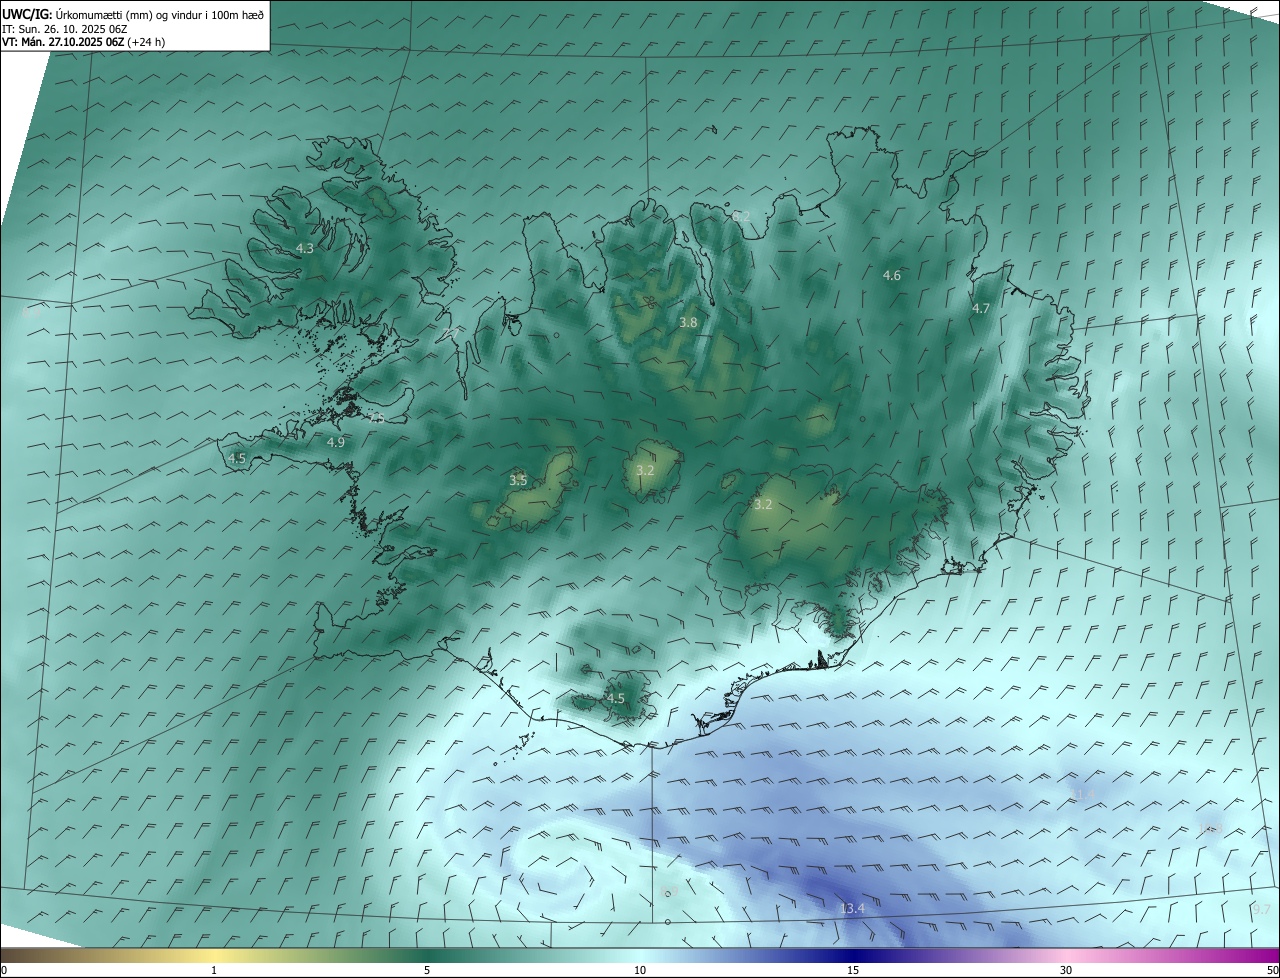Click the 4.7 value on the map
Screen dimensions: 1280x978
981,309
